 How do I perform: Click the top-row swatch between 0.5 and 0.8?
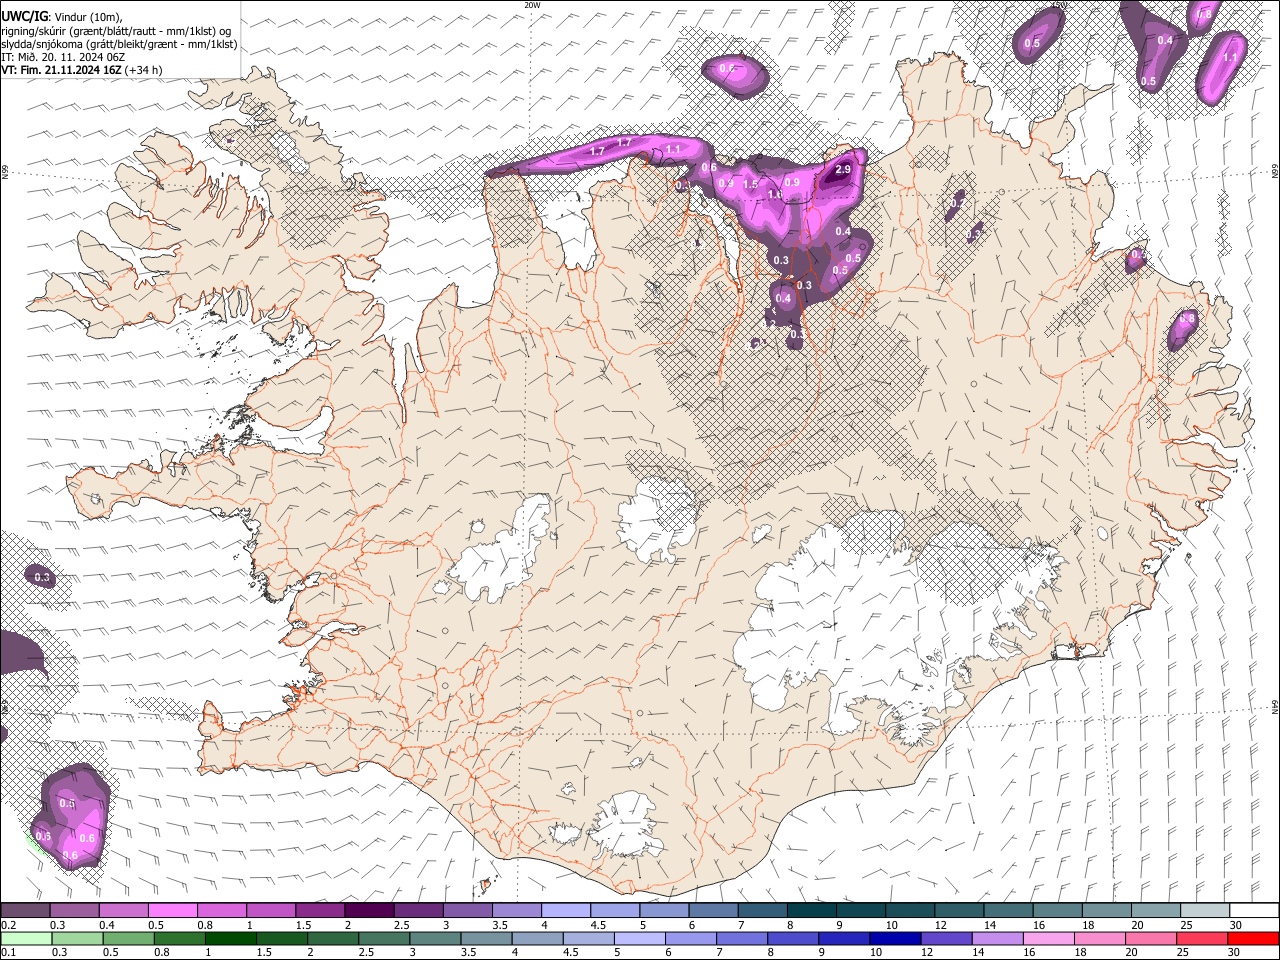(172, 910)
